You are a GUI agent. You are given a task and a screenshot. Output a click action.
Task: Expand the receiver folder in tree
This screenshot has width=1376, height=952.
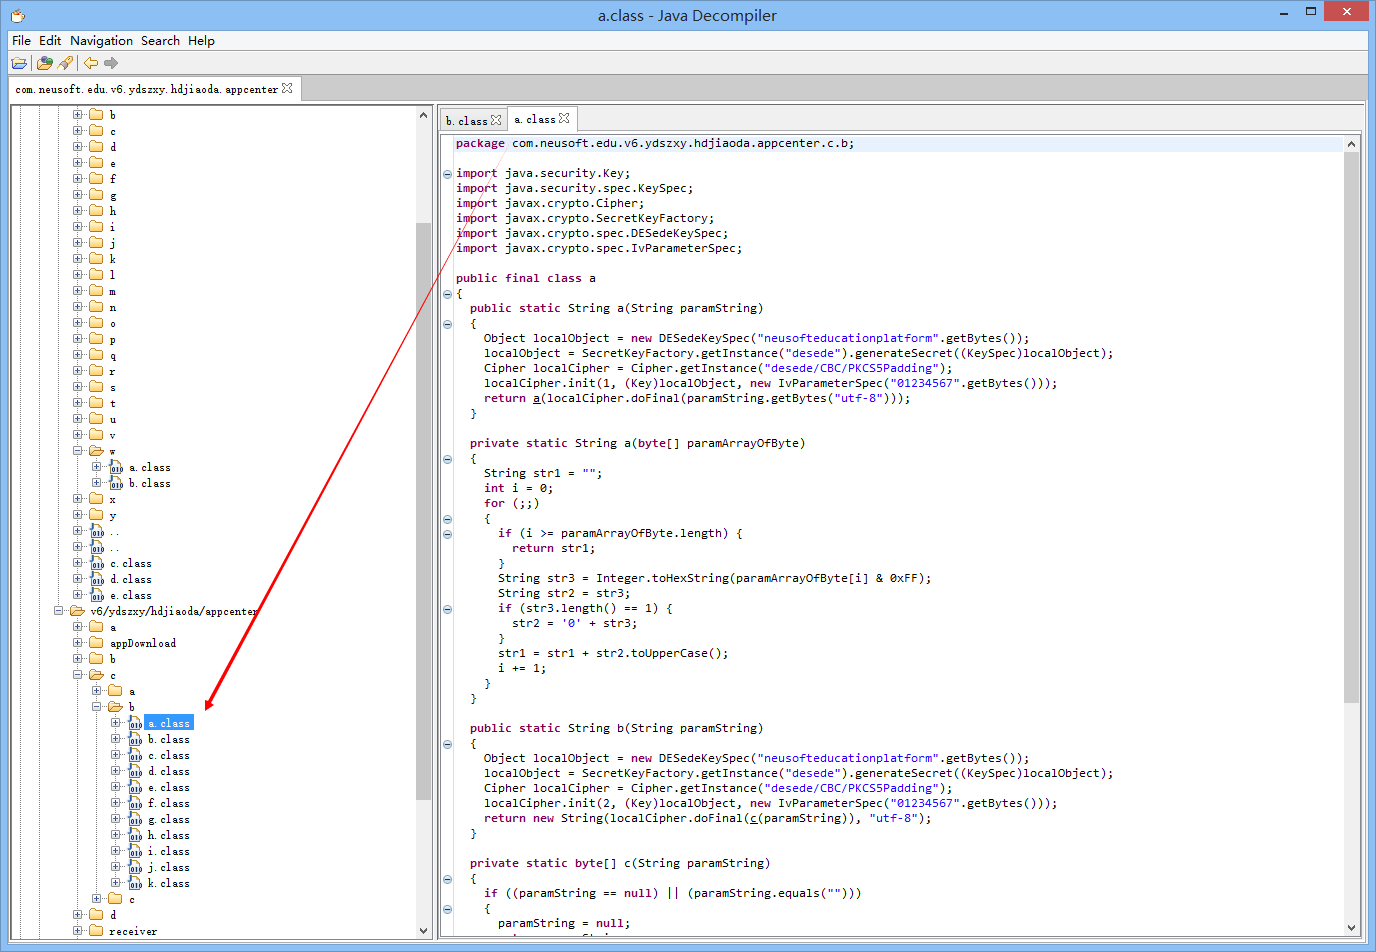[78, 931]
